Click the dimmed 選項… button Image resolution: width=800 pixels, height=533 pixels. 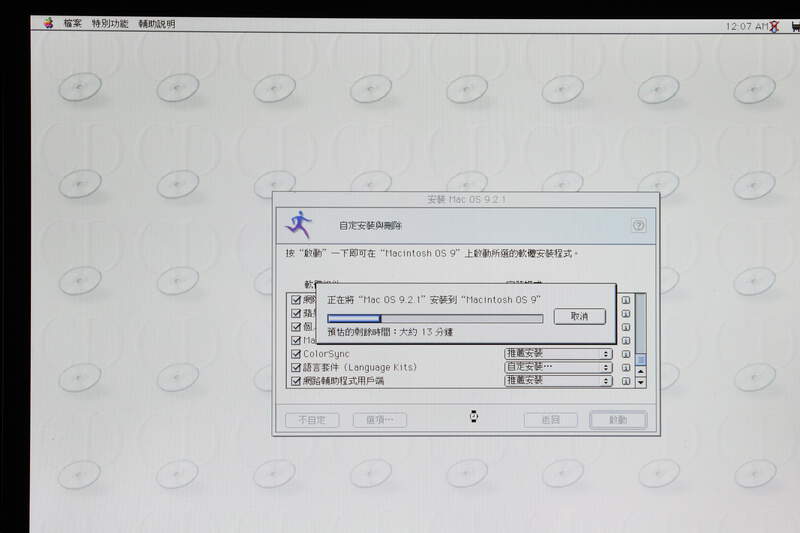tap(380, 420)
